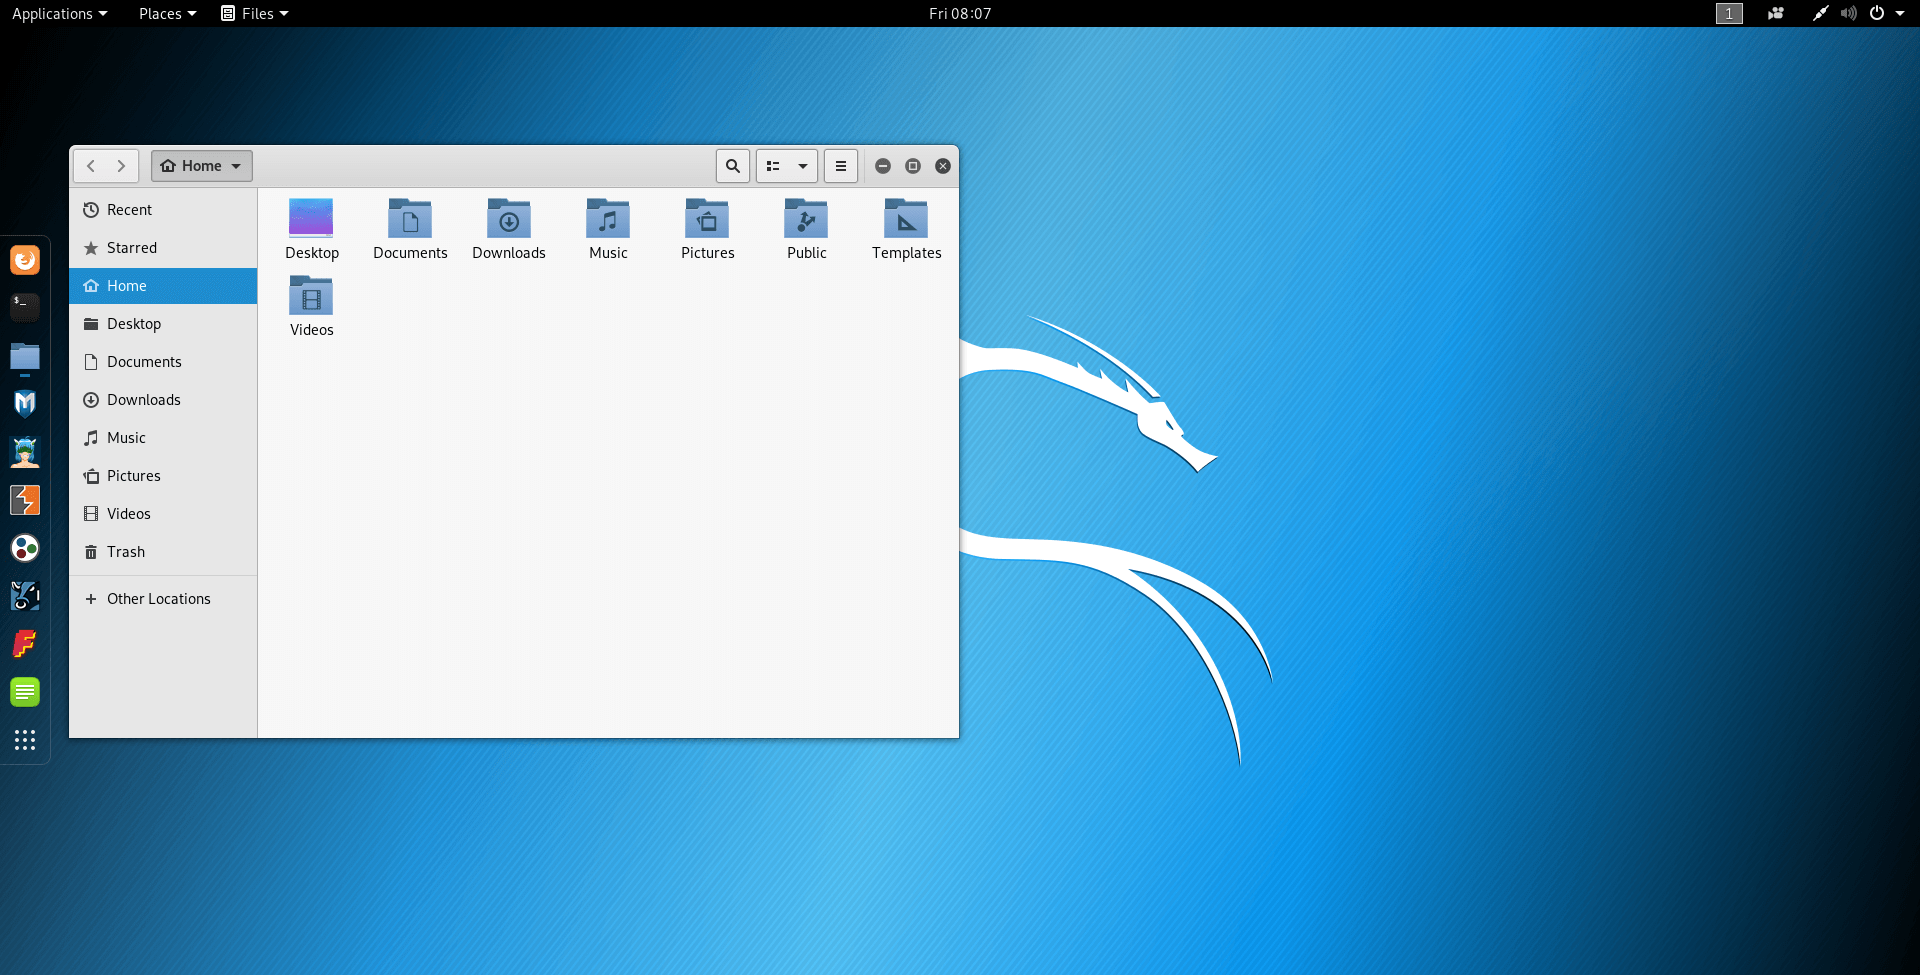Open Other Locations in the sidebar

[163, 599]
